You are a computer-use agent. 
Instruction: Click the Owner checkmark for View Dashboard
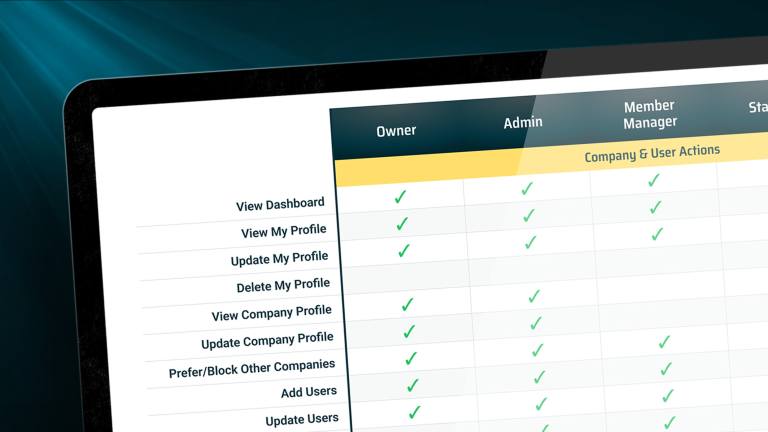pyautogui.click(x=400, y=197)
